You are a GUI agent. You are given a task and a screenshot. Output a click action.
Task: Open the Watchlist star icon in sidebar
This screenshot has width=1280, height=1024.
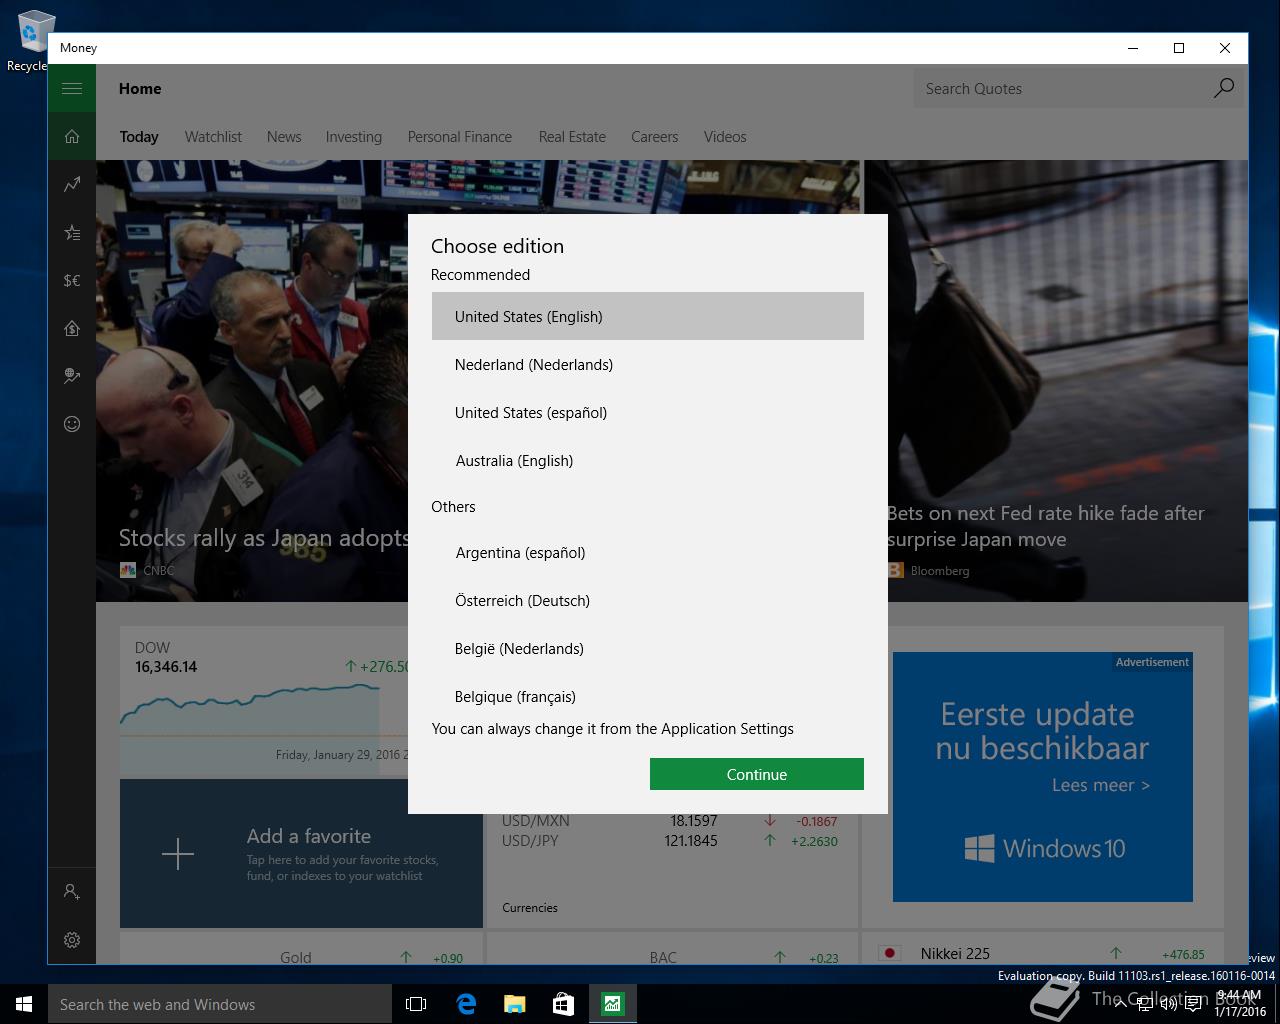pos(72,233)
